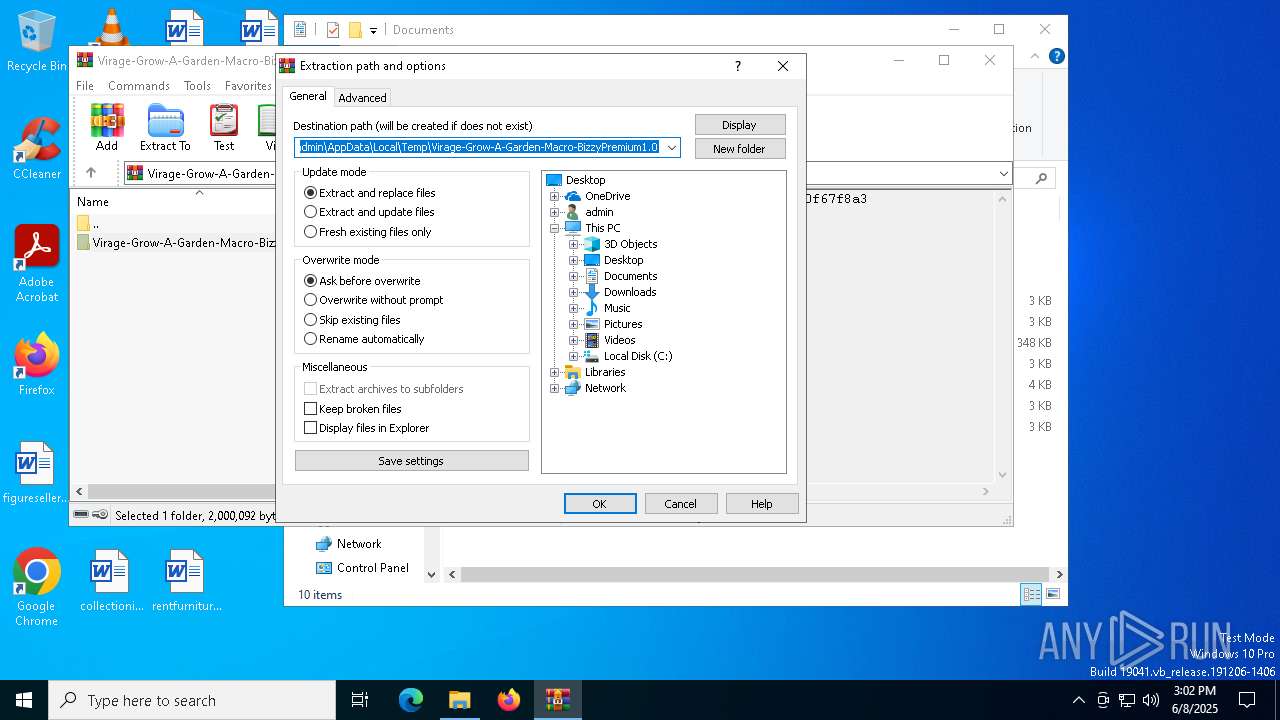Image resolution: width=1280 pixels, height=720 pixels.
Task: Click the Explorer help icon near top right
Action: click(1056, 56)
